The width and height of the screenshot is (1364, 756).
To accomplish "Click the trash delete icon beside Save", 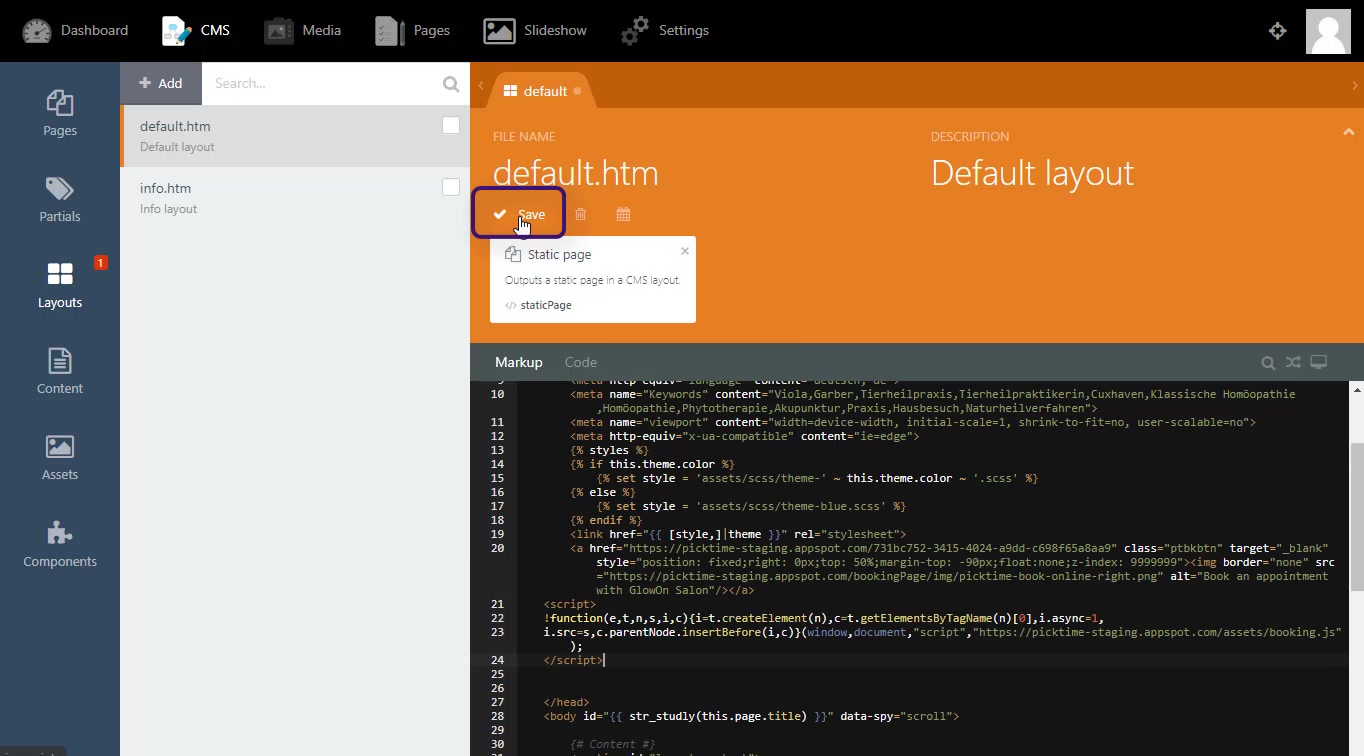I will (580, 214).
